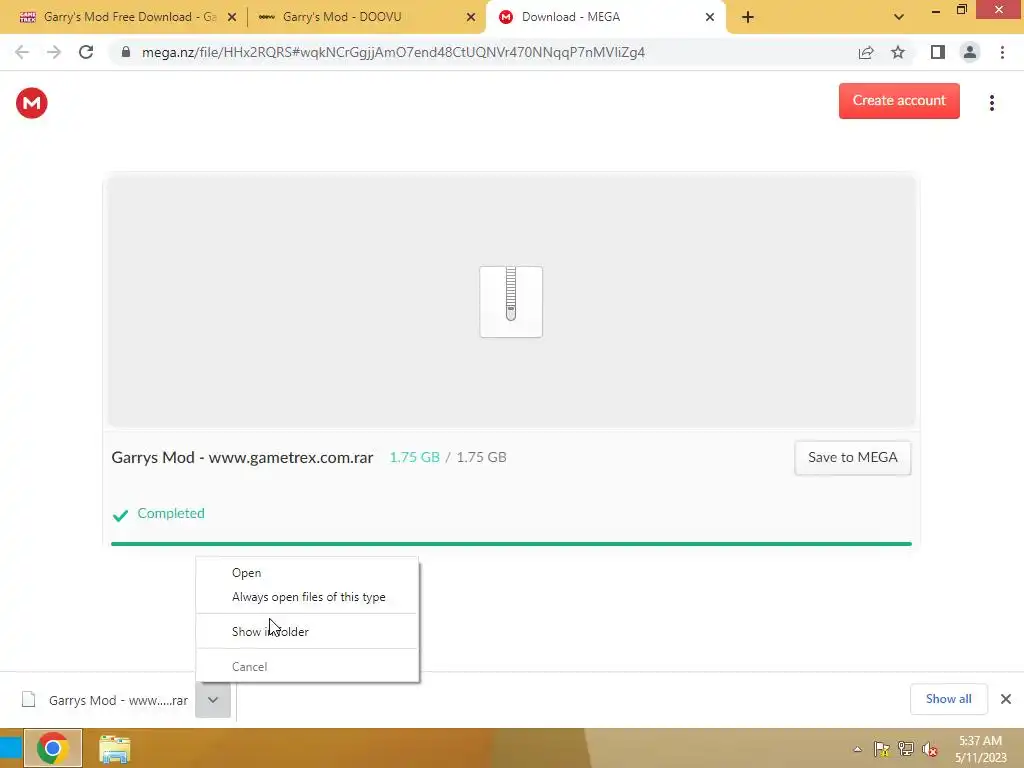Click file name Garrys Mod - www.gametrex.com.rar

(242, 457)
